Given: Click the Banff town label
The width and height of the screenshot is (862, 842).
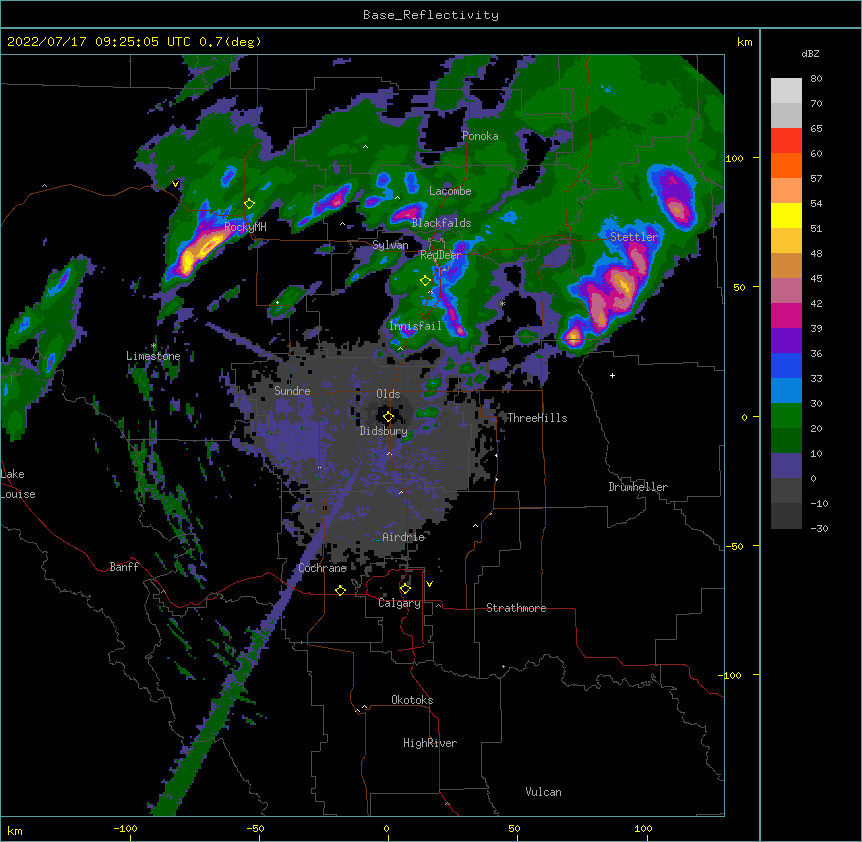Looking at the screenshot, I should (x=124, y=567).
